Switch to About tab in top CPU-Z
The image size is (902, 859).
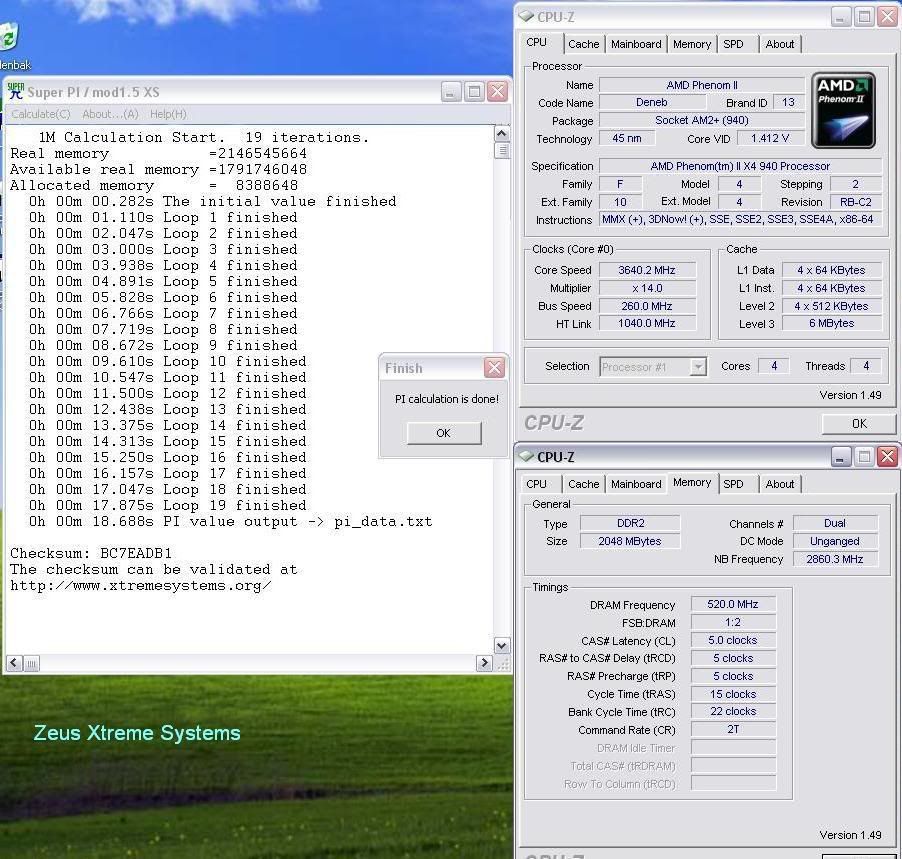[x=779, y=44]
